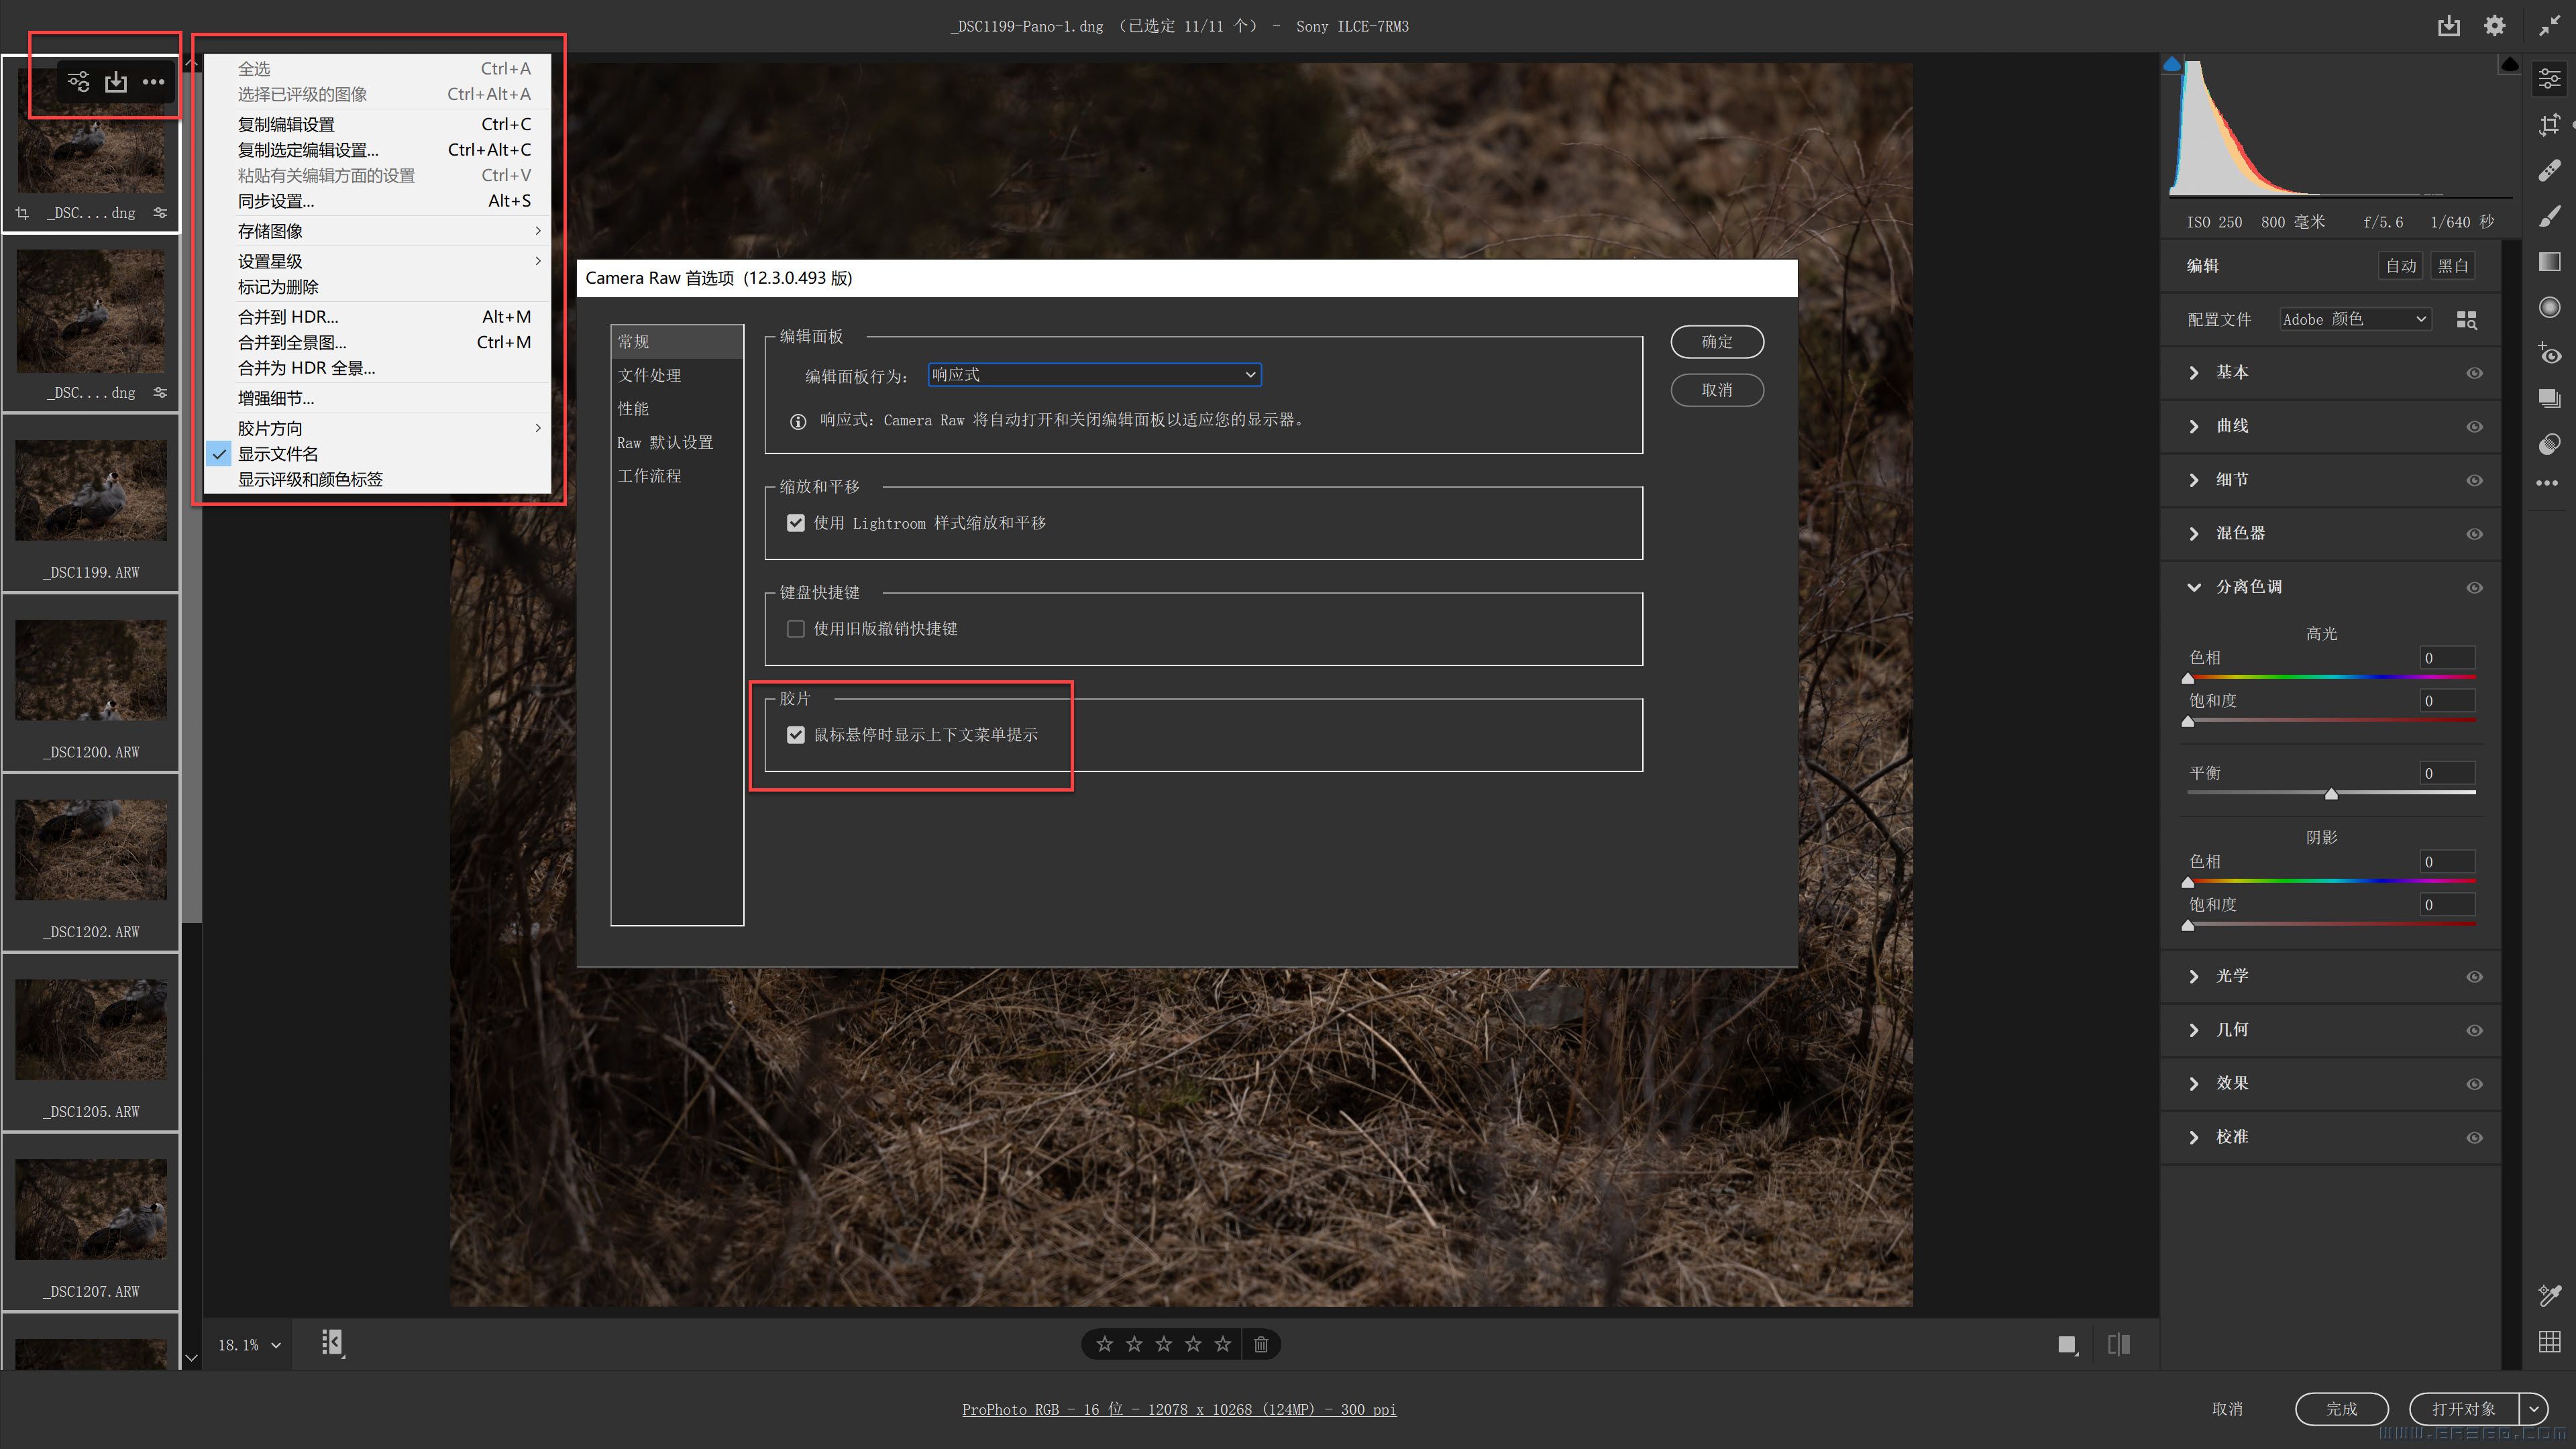Switch to the File Handling preferences tab

649,375
